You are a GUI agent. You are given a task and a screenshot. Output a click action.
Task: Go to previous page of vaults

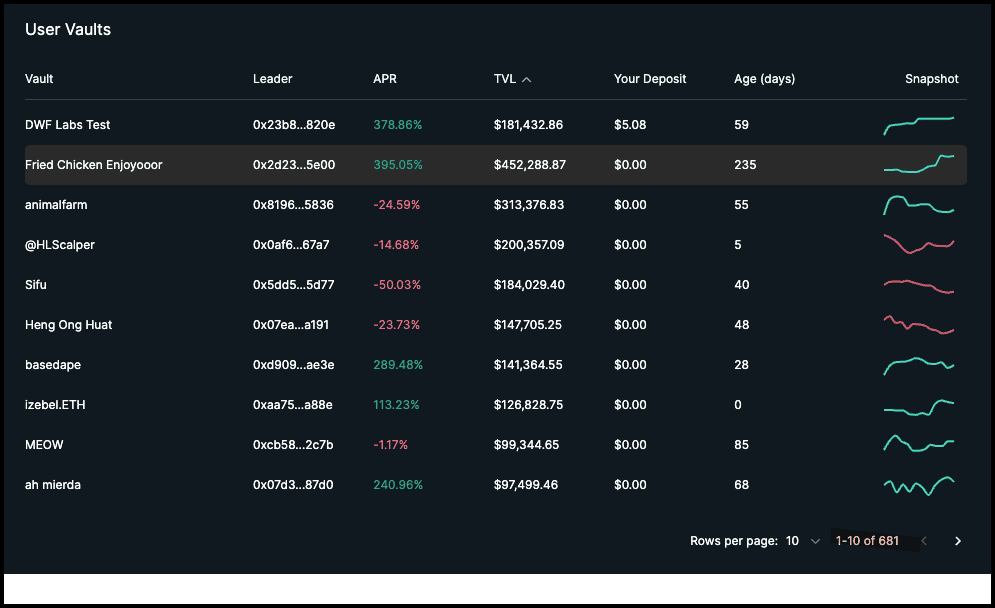point(924,541)
